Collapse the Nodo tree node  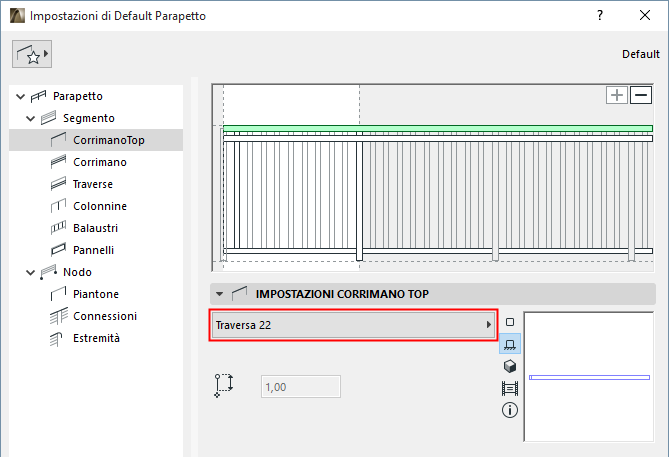coord(30,272)
